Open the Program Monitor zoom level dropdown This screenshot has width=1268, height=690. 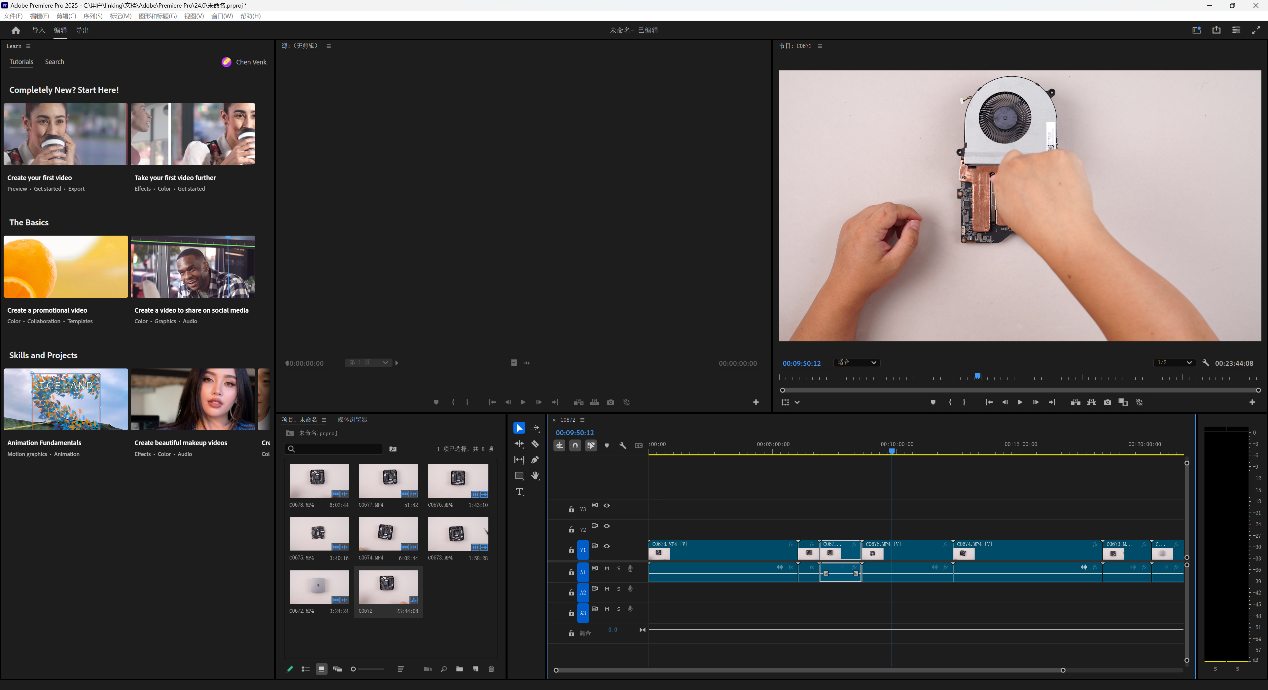858,362
